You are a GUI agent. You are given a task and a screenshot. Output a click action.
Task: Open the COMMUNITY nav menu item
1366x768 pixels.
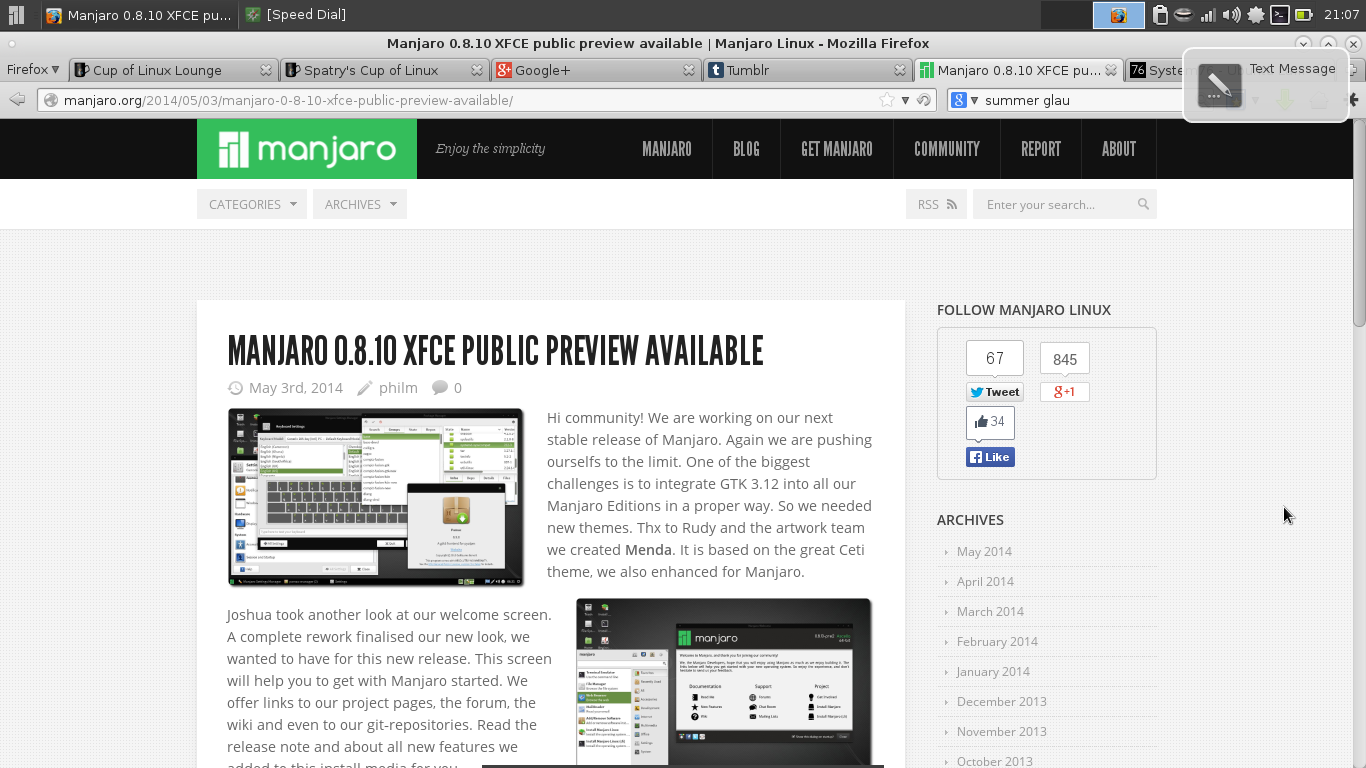pyautogui.click(x=947, y=149)
